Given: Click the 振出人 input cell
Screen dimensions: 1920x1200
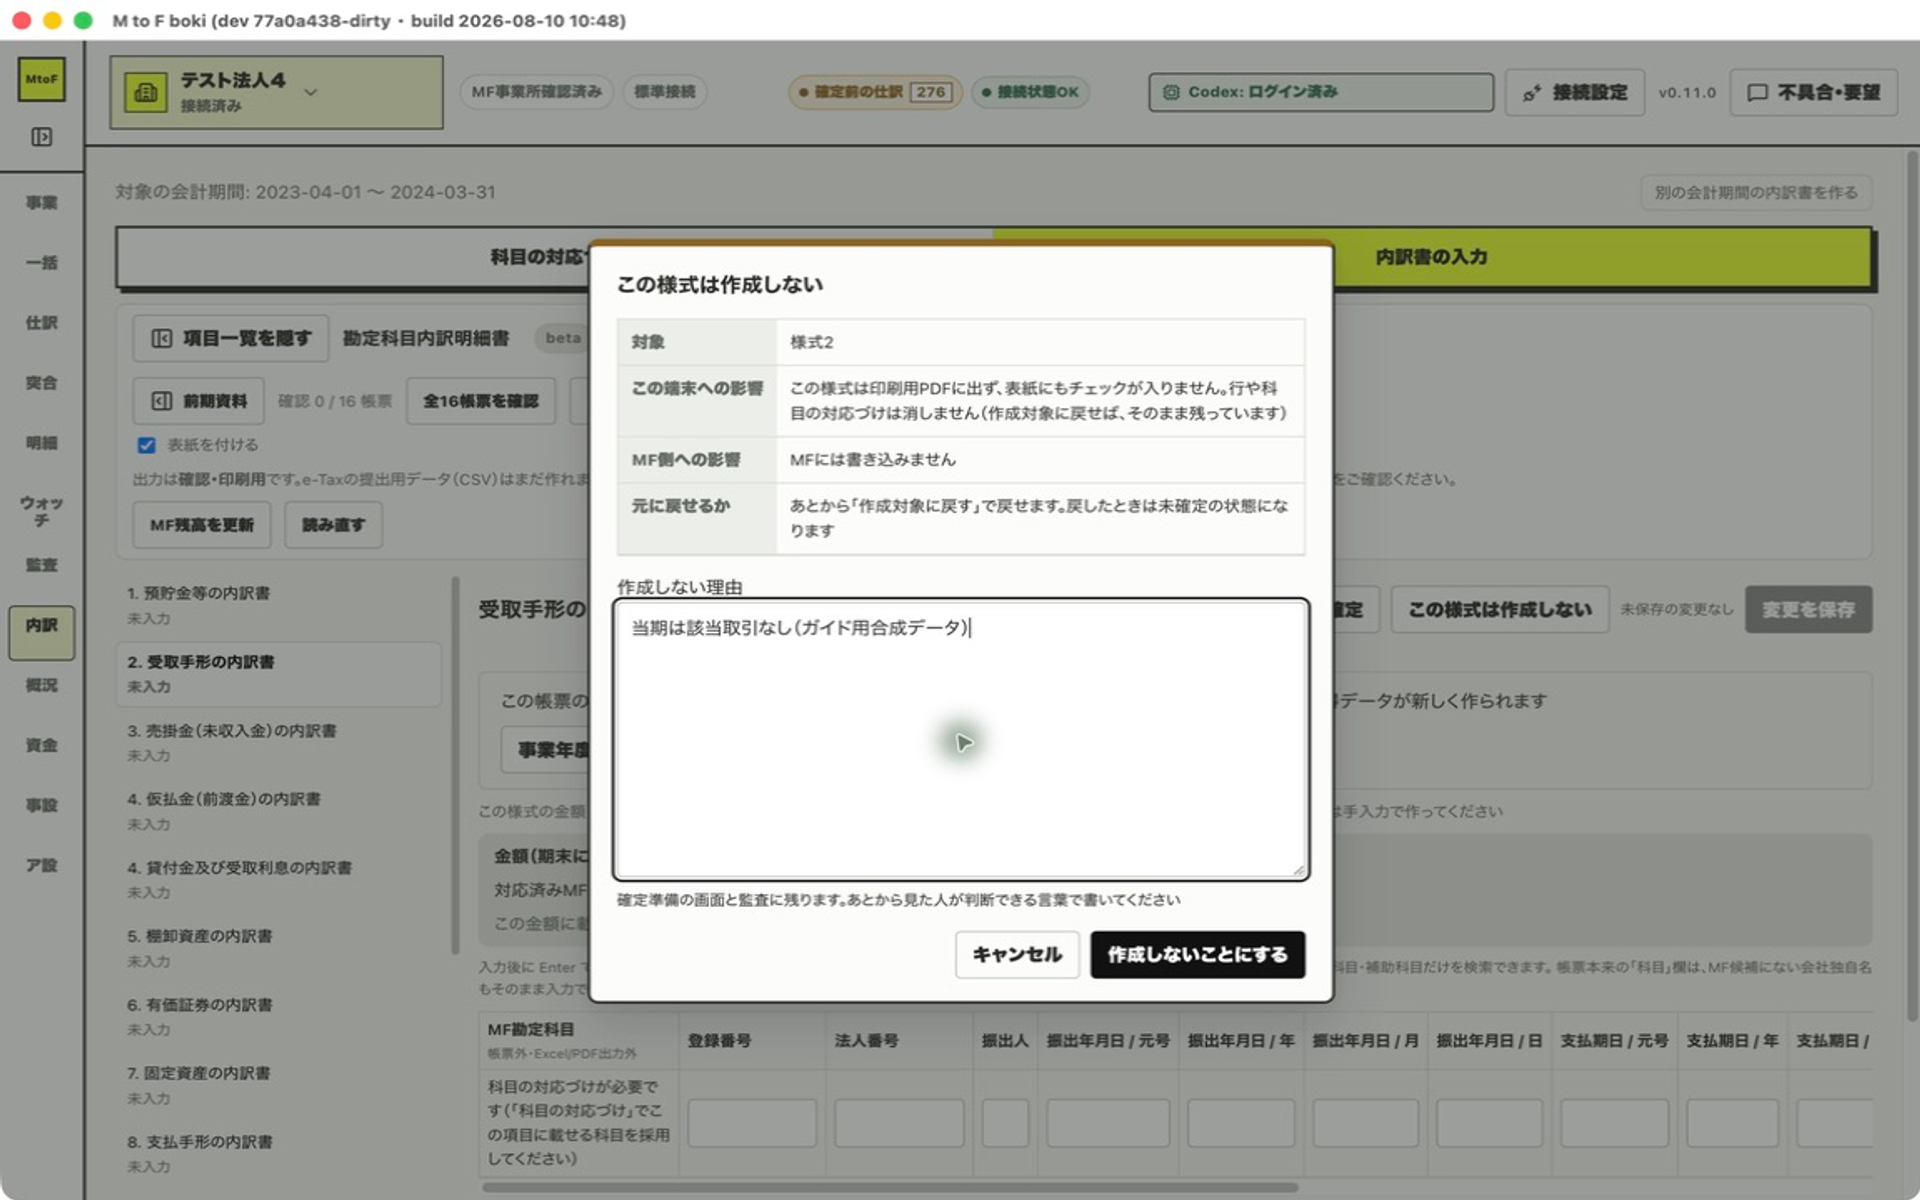Looking at the screenshot, I should coord(1005,1123).
